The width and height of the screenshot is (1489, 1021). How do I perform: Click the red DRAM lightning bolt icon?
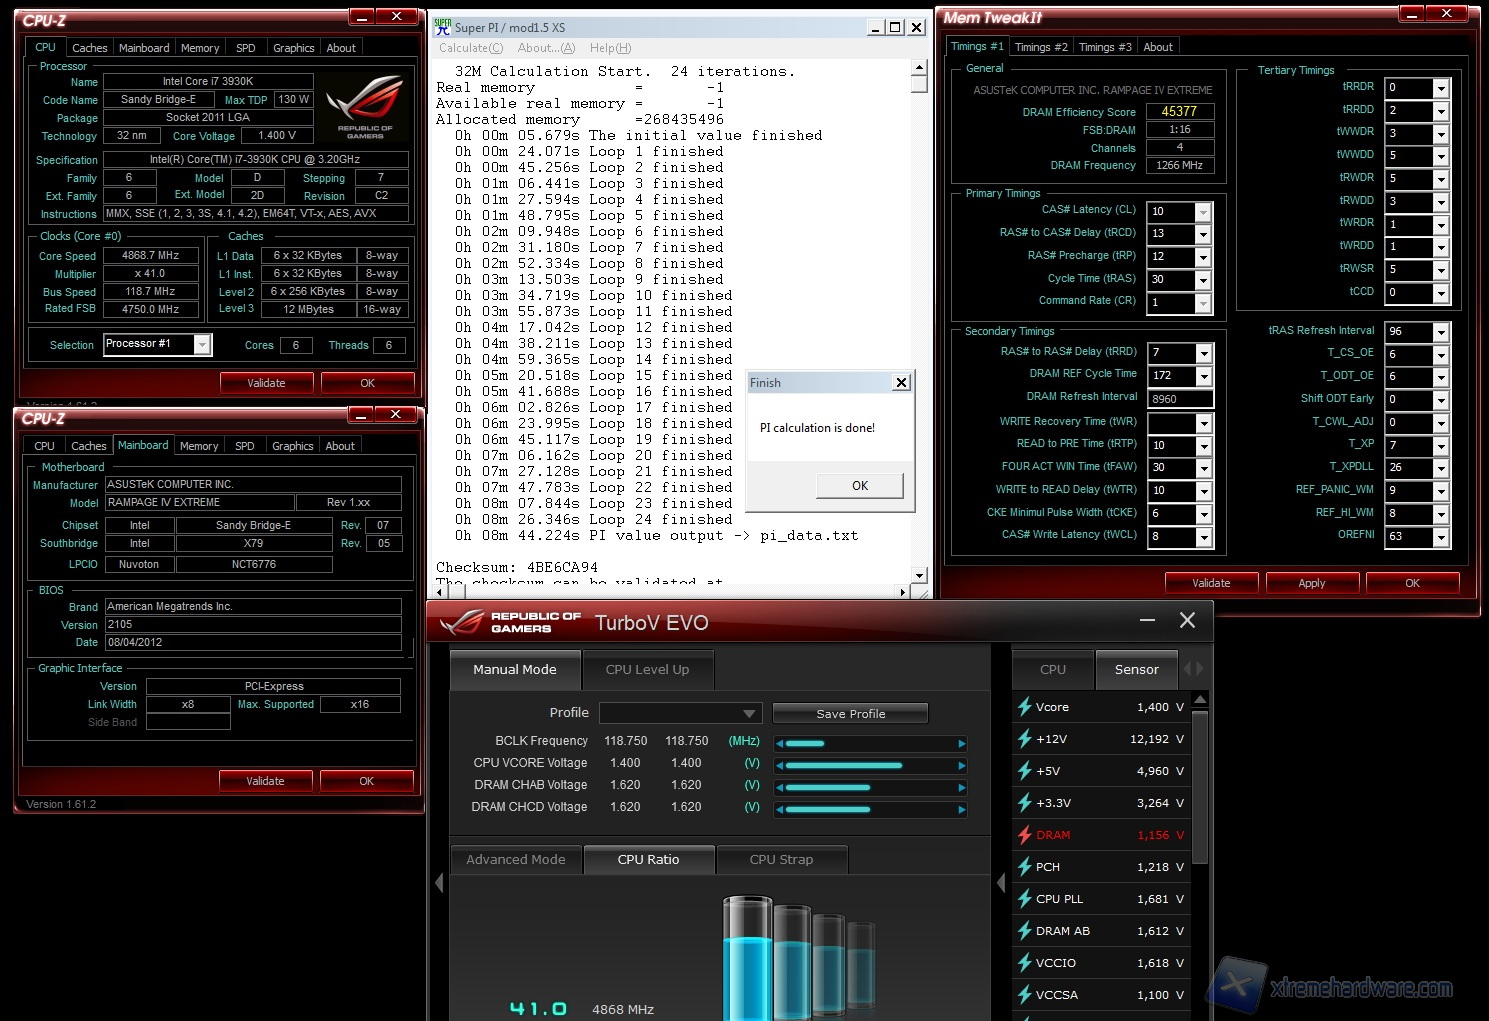click(x=1024, y=835)
